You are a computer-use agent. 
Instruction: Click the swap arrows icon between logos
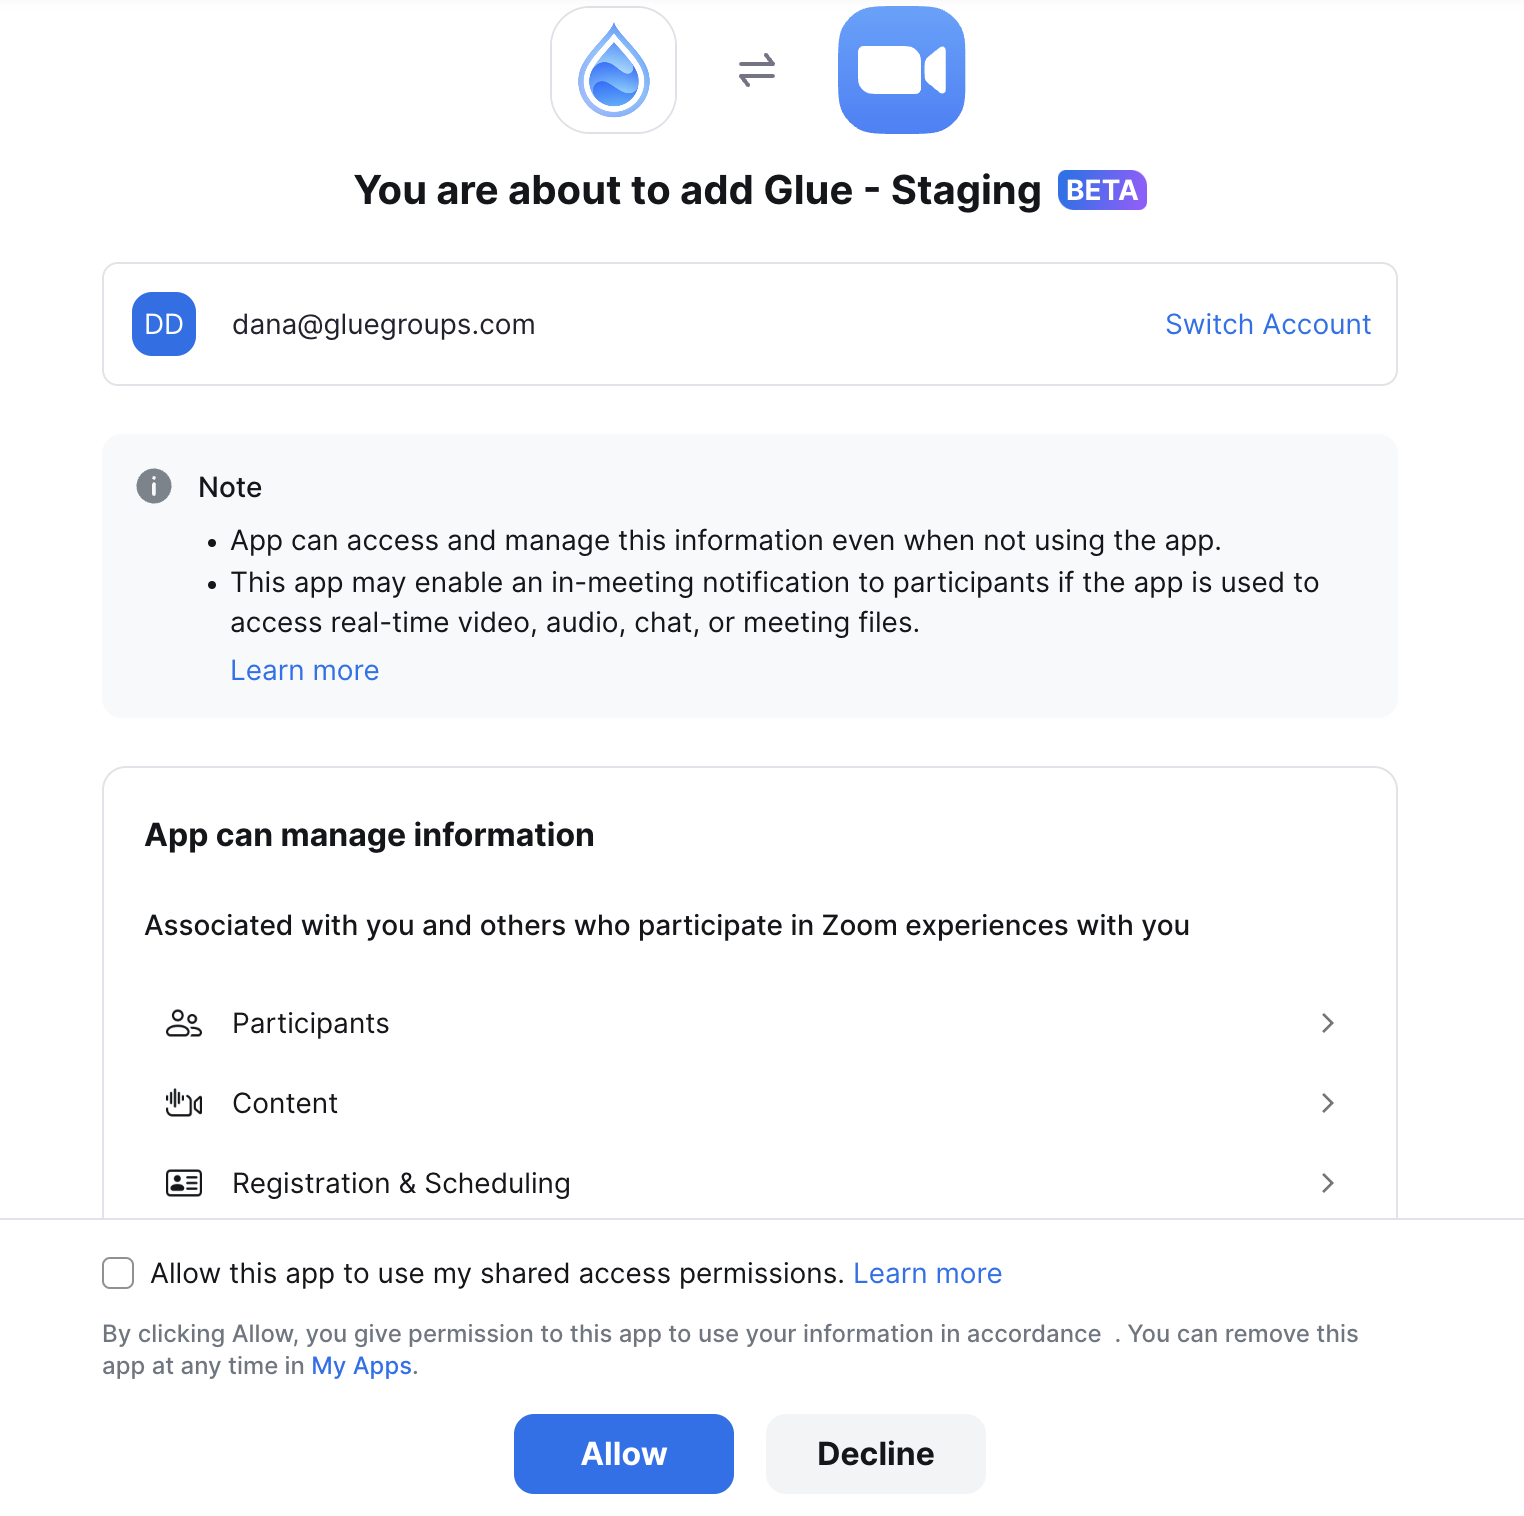coord(757,70)
